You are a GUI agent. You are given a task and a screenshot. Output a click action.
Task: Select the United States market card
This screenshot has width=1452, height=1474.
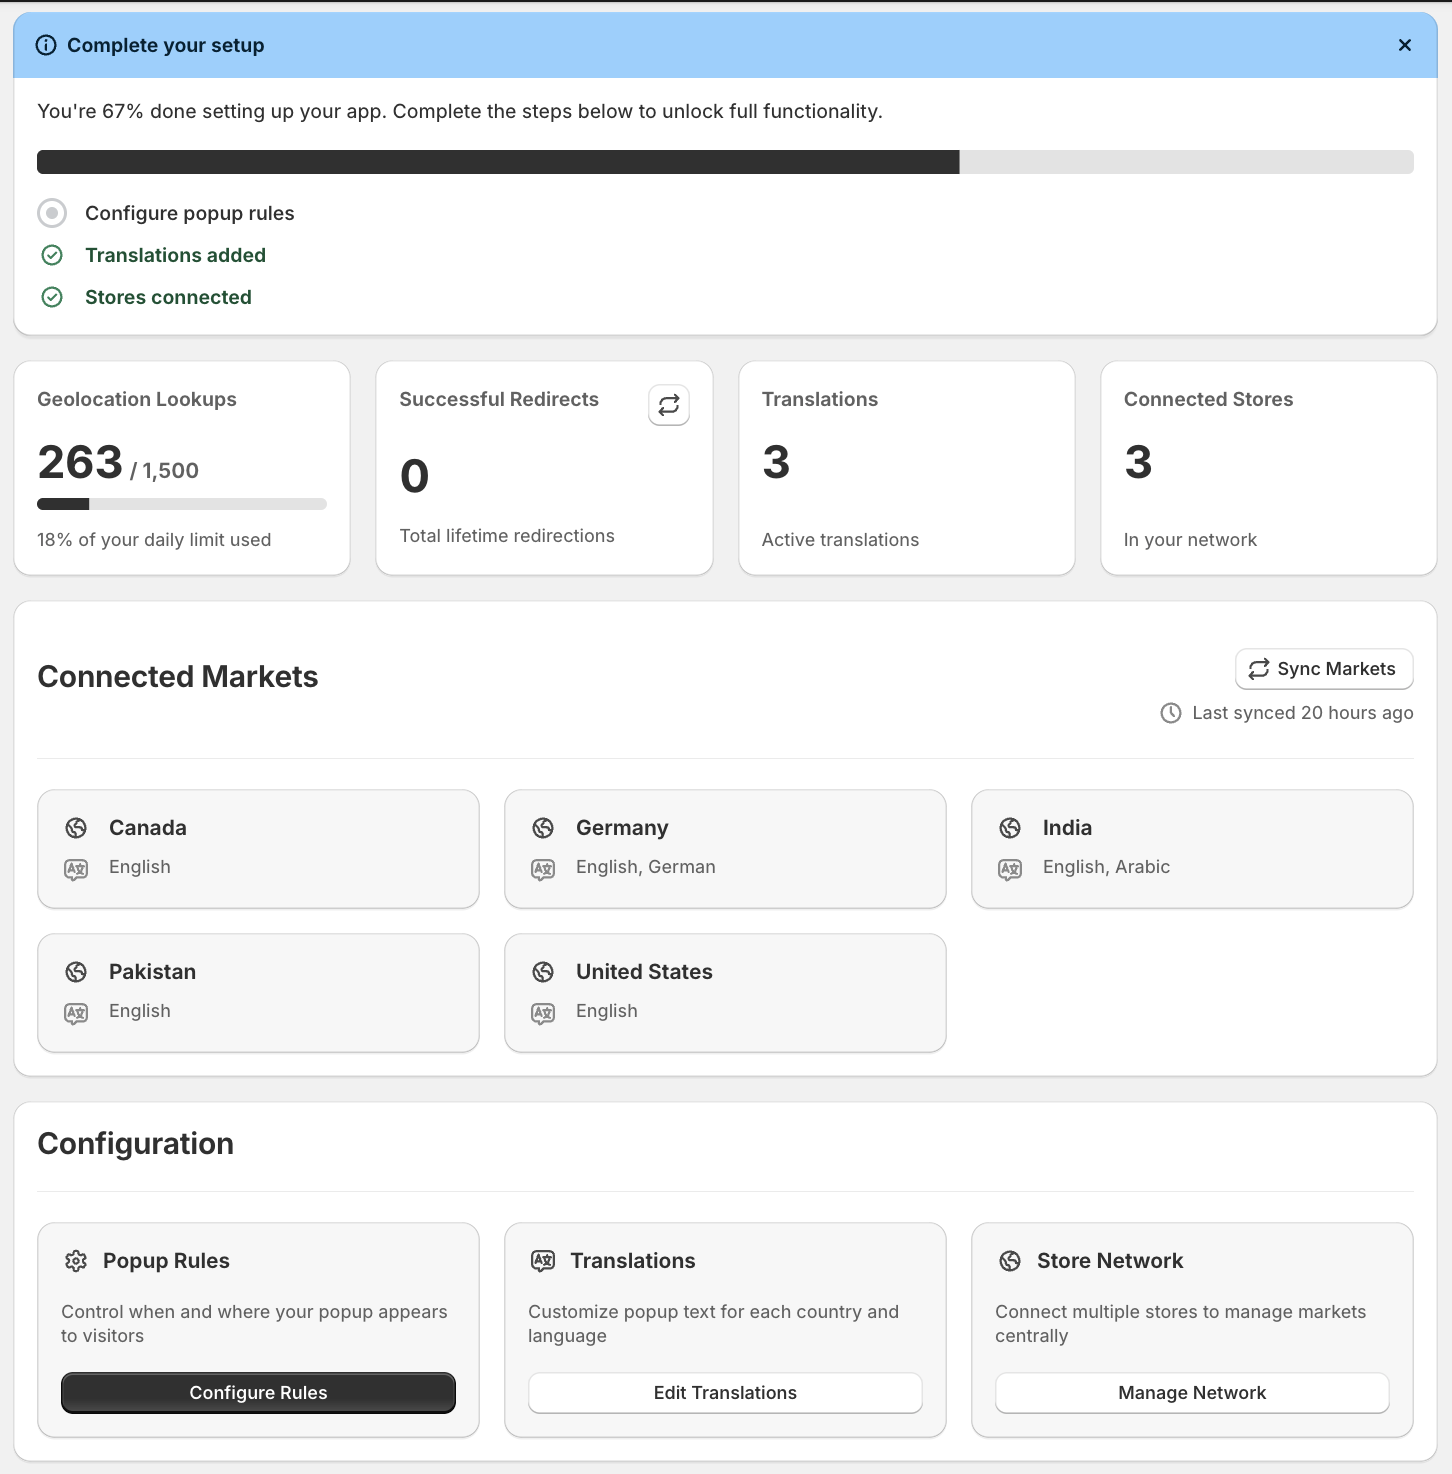[725, 992]
